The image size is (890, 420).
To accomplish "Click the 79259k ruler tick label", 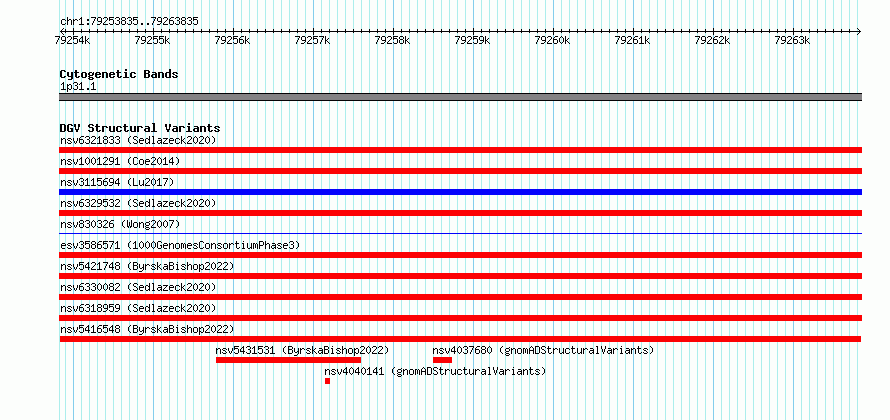I will point(473,40).
